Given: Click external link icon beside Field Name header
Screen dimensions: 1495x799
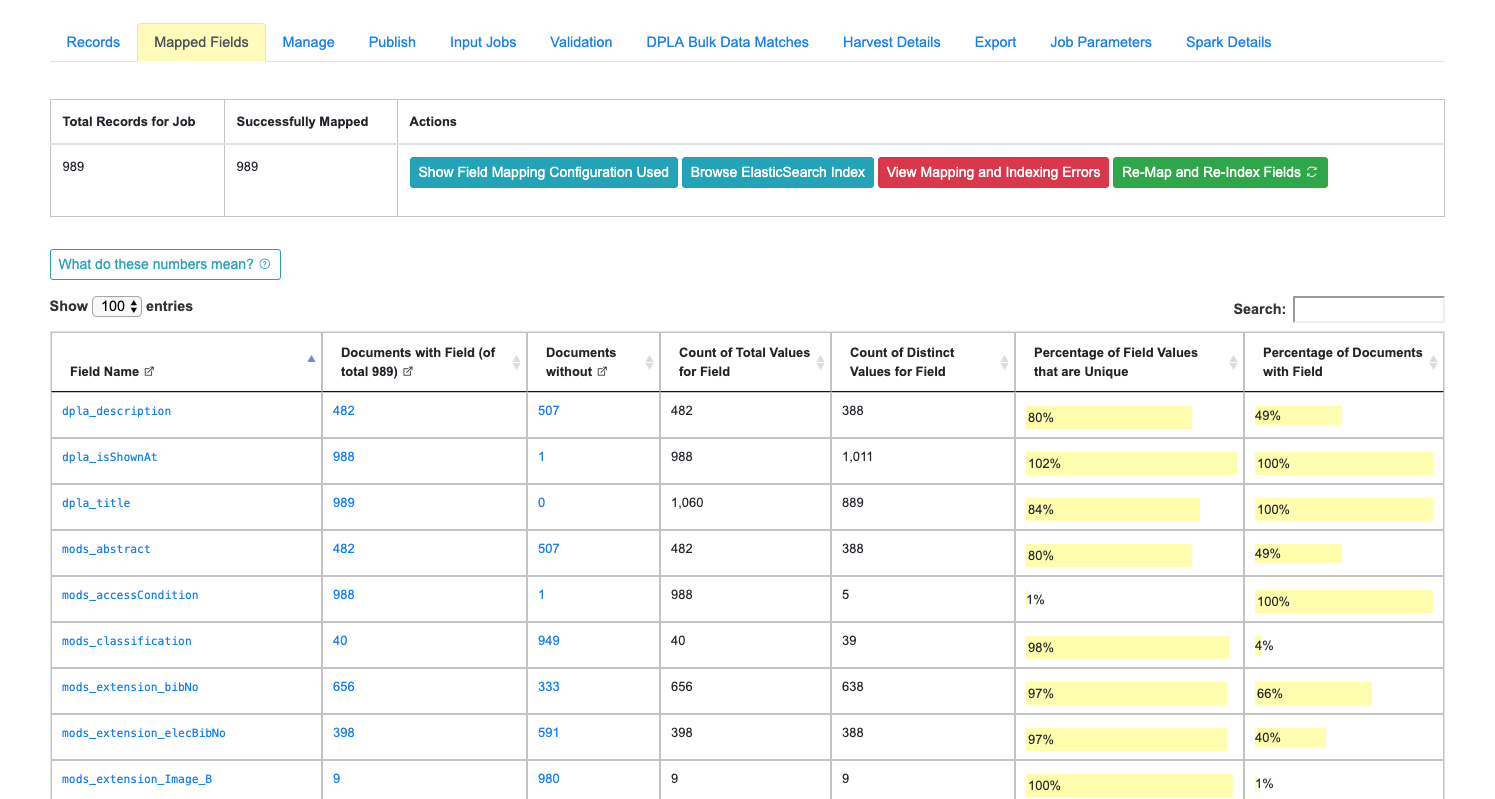Looking at the screenshot, I should [150, 371].
